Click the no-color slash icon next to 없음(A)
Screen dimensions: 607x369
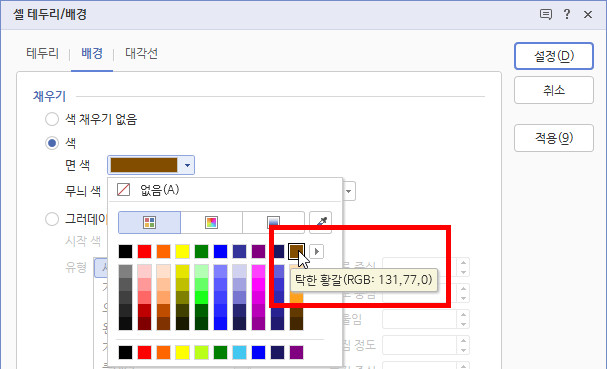pyautogui.click(x=123, y=190)
